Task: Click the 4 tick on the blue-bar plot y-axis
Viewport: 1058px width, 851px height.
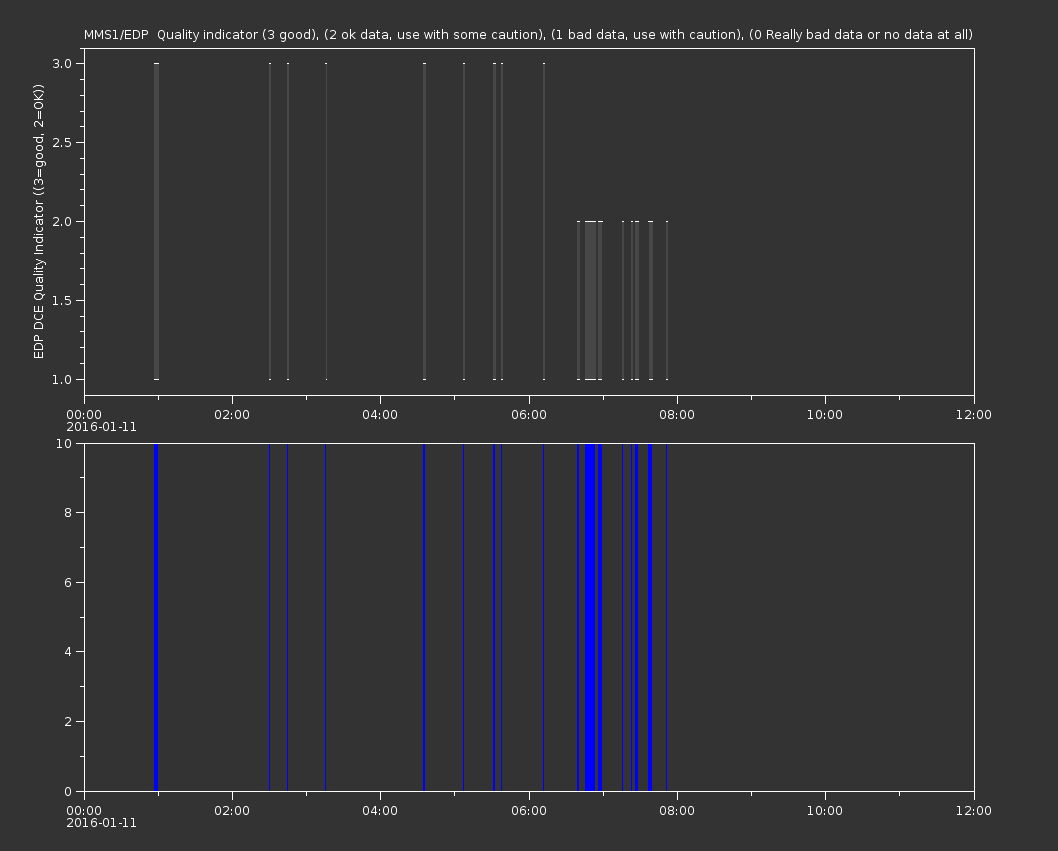Action: coord(68,652)
